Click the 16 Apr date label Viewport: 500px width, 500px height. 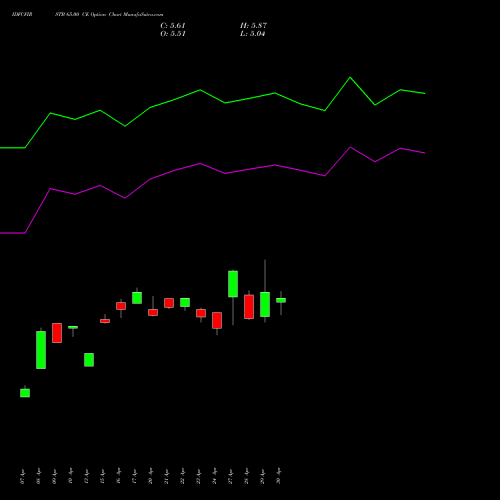118,476
